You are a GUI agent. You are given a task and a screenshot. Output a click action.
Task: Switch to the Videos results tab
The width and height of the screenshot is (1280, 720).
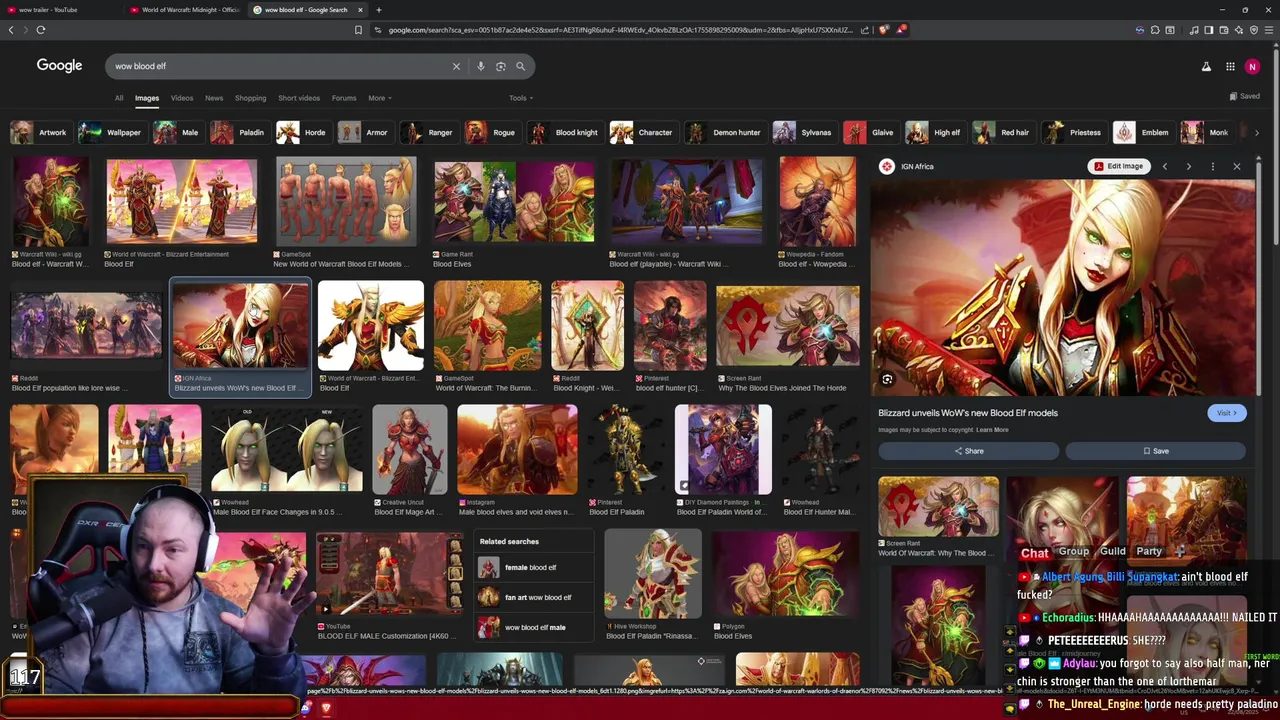[182, 98]
